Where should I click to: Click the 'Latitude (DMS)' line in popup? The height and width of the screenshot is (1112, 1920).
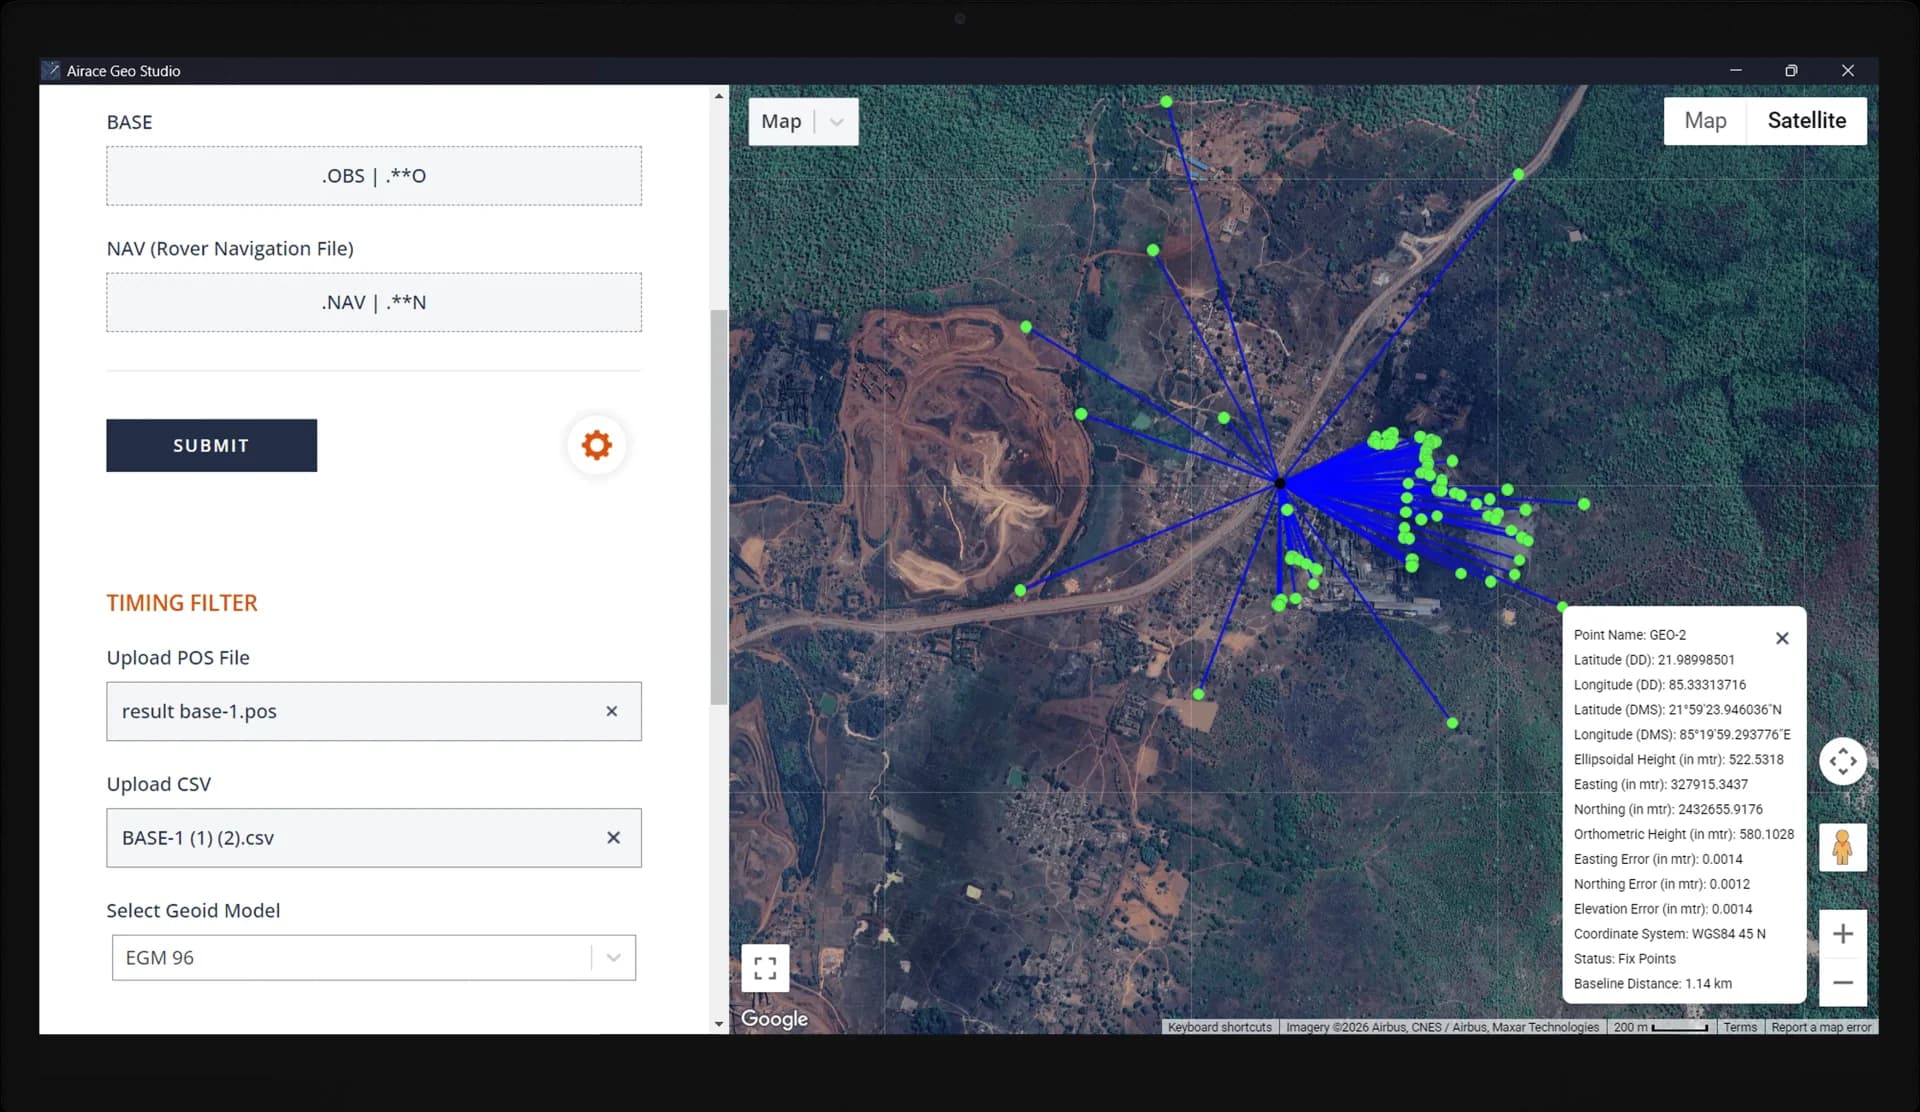pyautogui.click(x=1677, y=709)
